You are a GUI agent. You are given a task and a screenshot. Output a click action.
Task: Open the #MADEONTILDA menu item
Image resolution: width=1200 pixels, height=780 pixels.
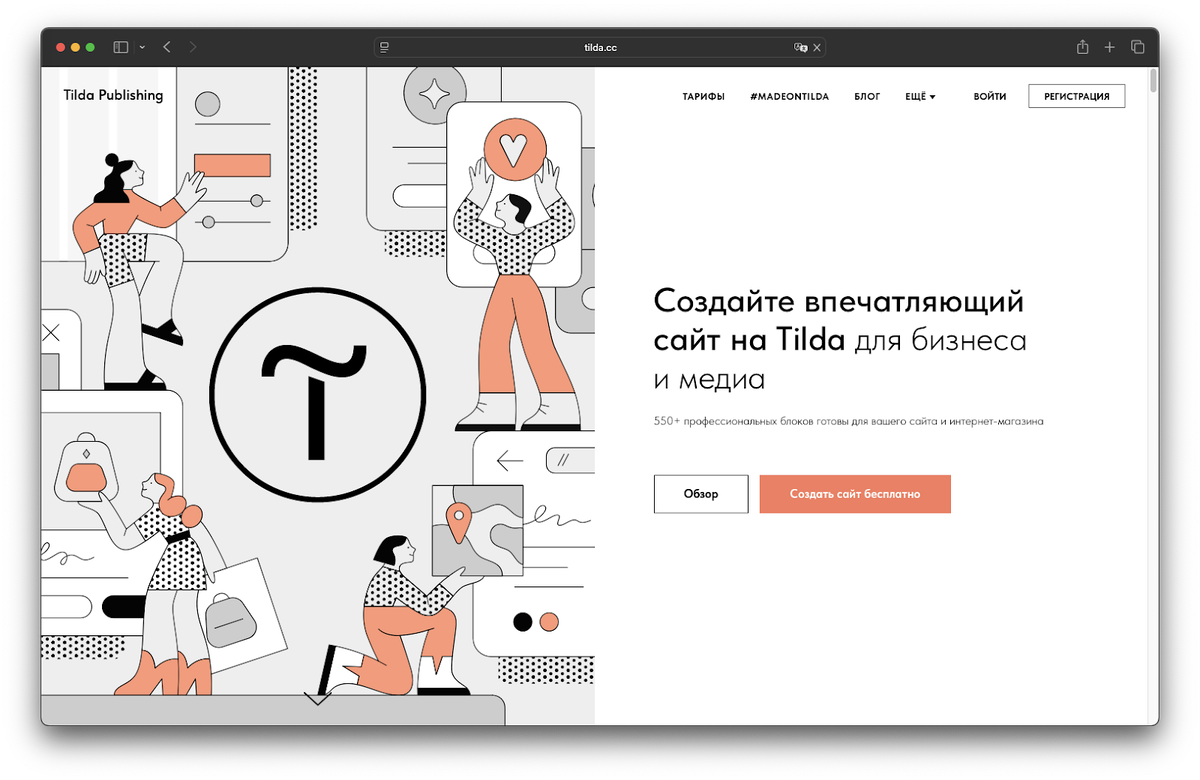click(789, 96)
